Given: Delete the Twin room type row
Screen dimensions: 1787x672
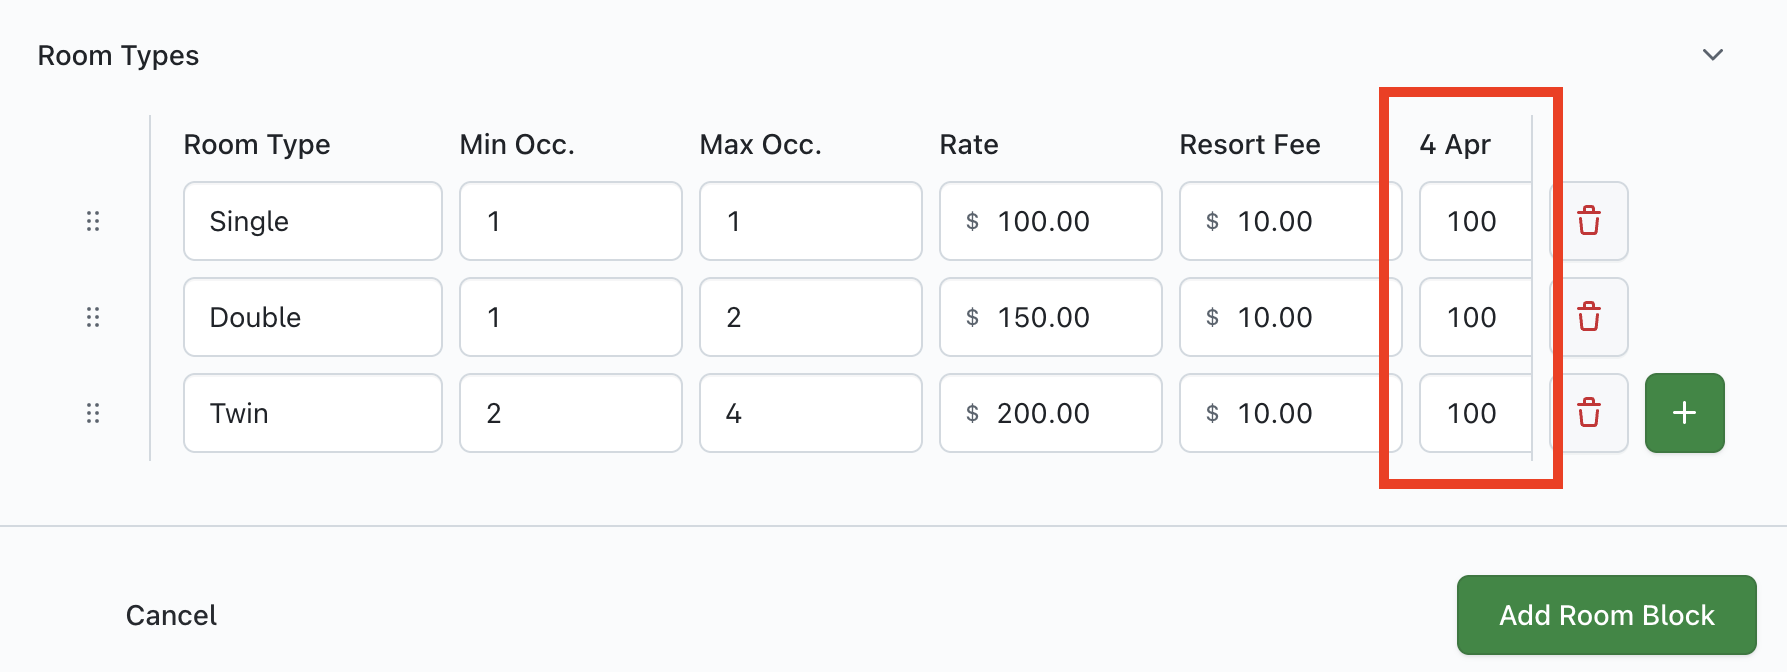Looking at the screenshot, I should click(x=1589, y=413).
